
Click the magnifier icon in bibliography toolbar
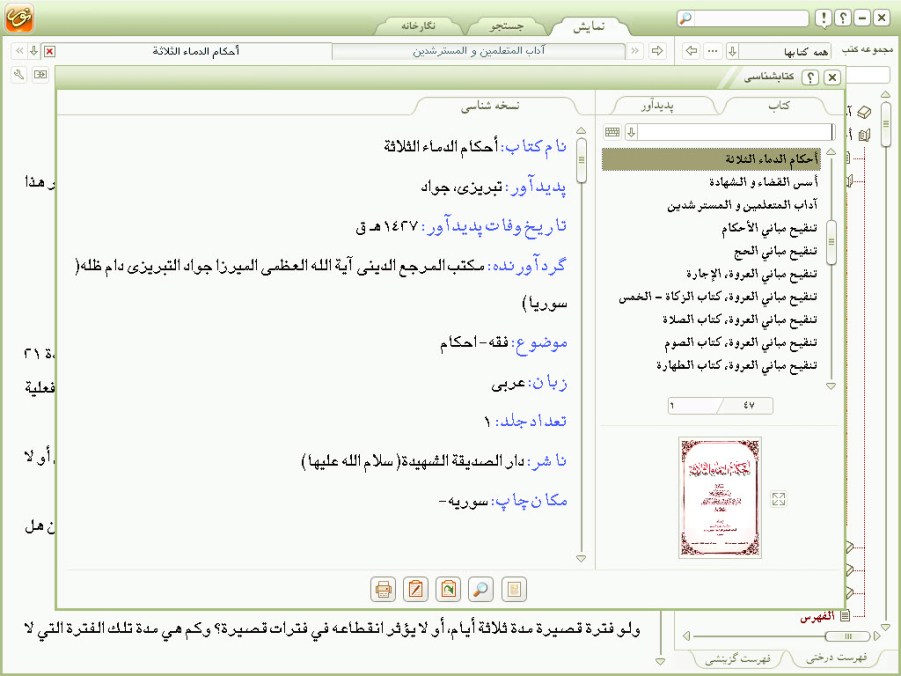pyautogui.click(x=480, y=589)
